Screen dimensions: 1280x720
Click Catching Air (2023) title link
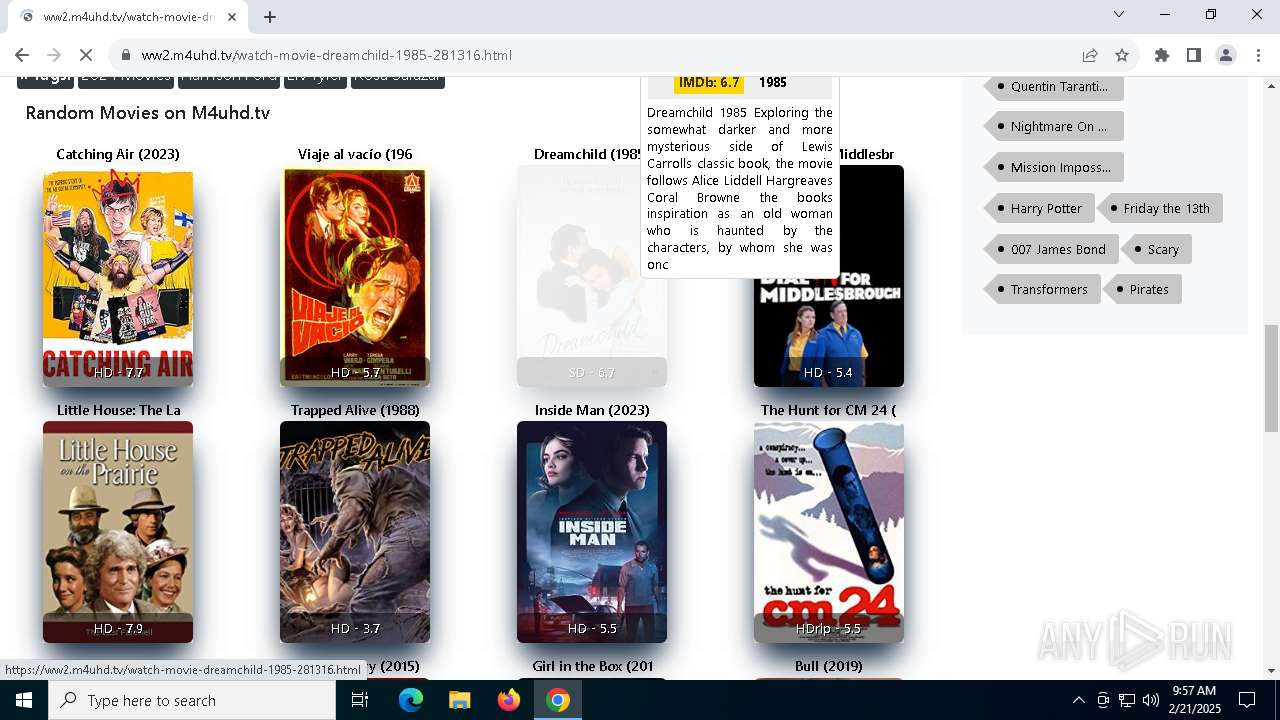(x=118, y=154)
